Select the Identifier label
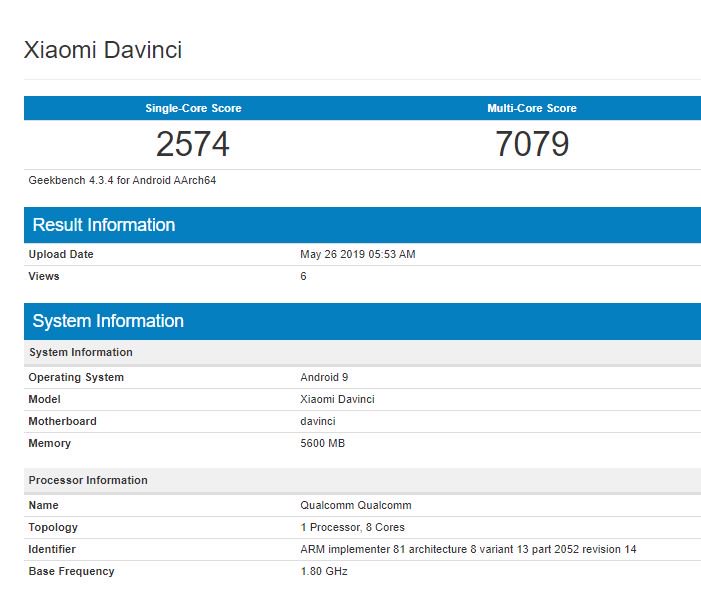The width and height of the screenshot is (701, 593). point(52,549)
